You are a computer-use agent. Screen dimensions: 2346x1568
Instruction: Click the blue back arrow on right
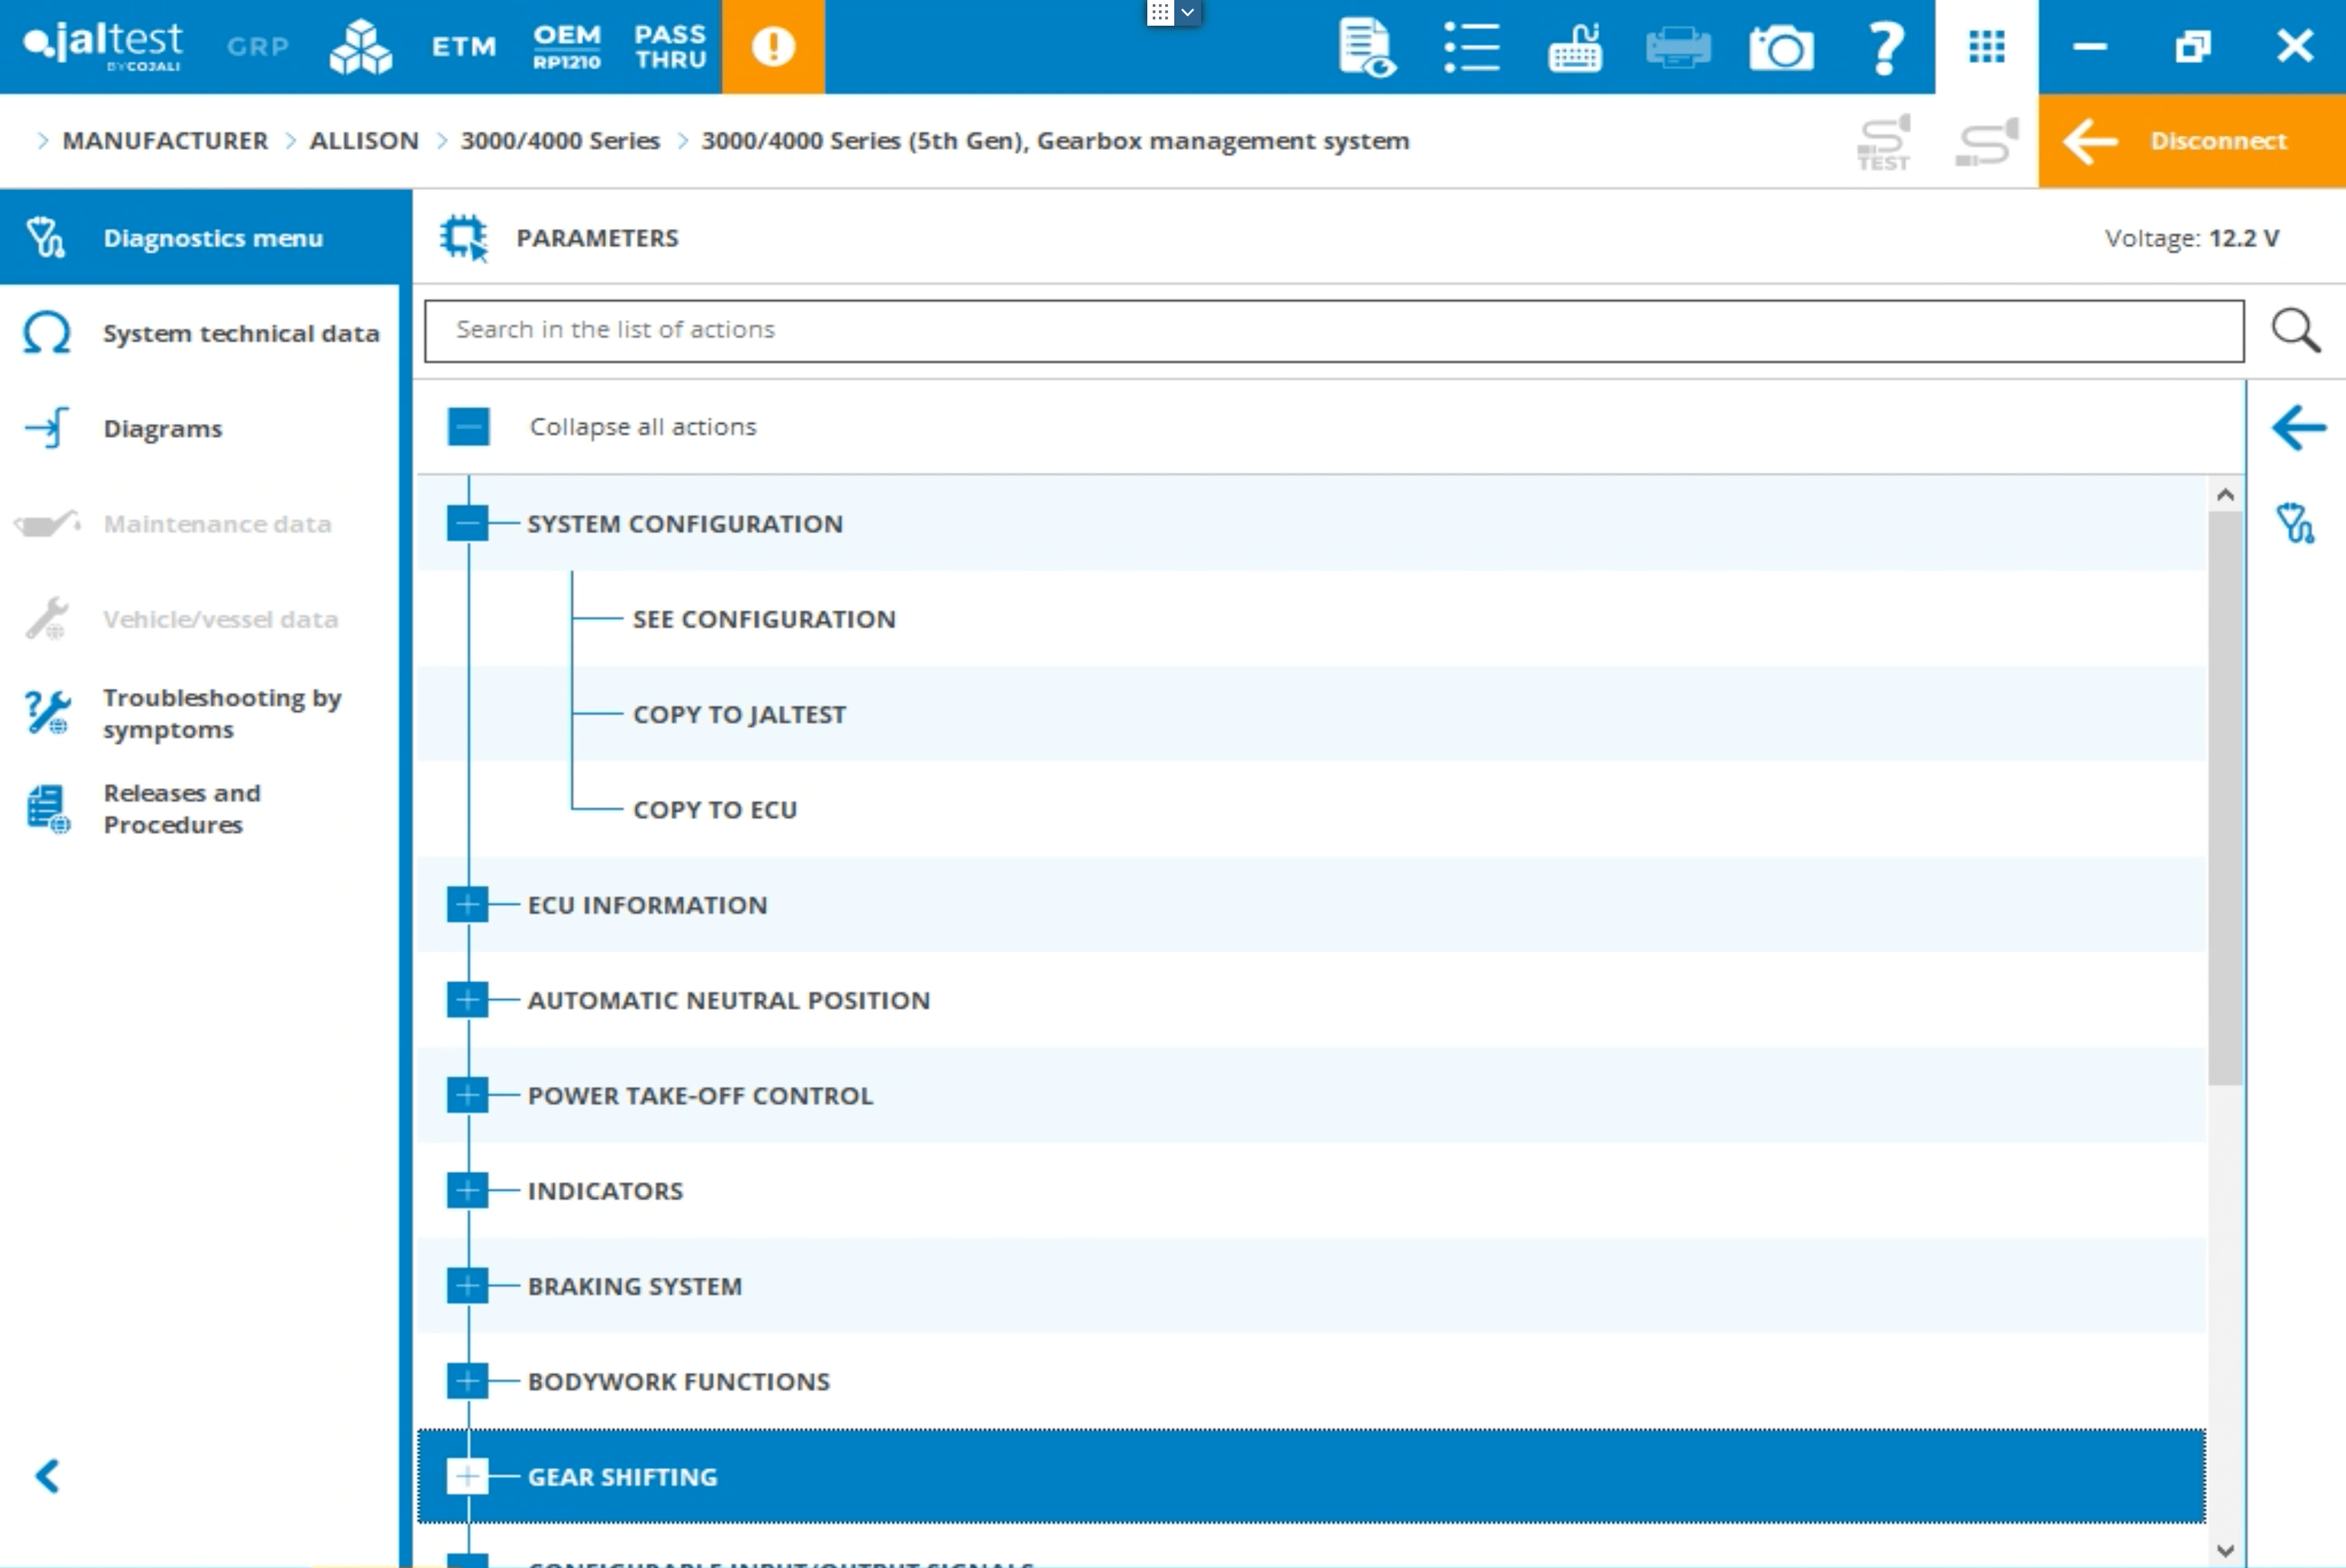2298,428
